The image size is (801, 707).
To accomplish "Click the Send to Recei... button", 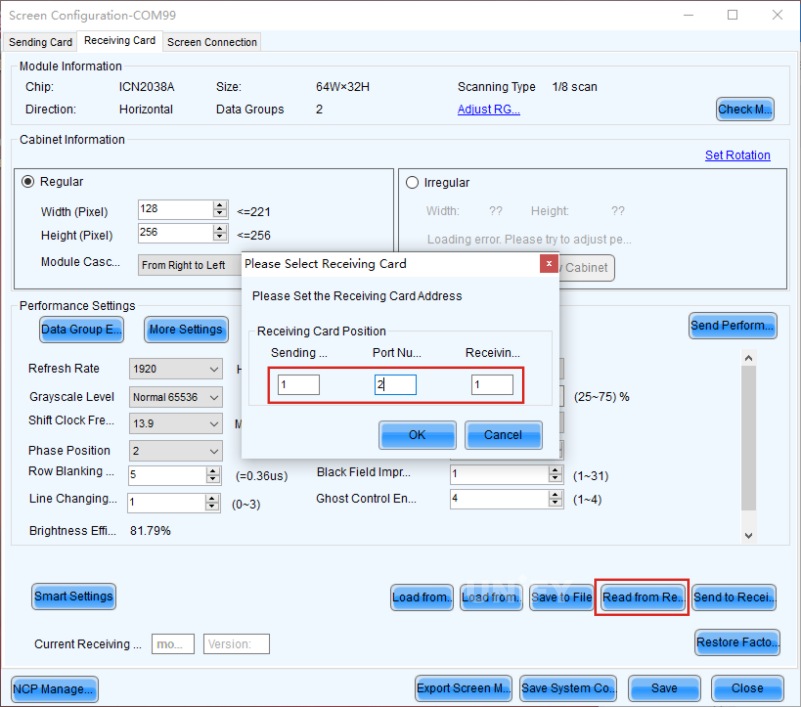I will point(734,597).
